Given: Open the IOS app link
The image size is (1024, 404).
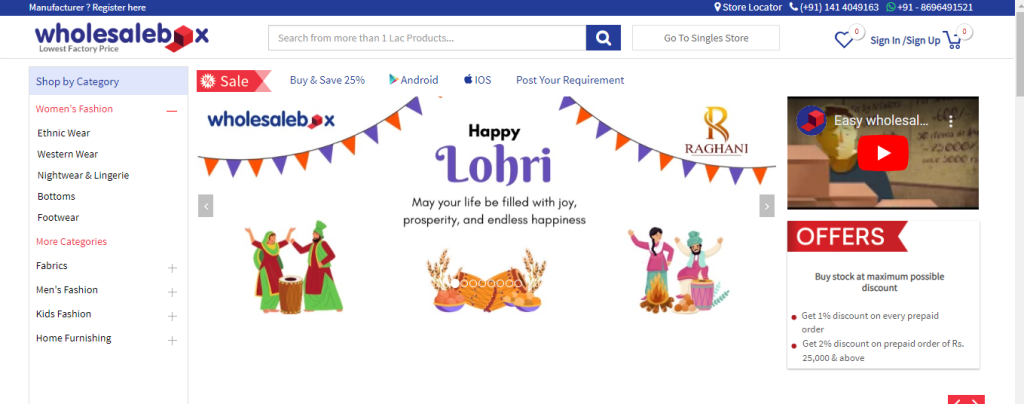Looking at the screenshot, I should pyautogui.click(x=477, y=80).
